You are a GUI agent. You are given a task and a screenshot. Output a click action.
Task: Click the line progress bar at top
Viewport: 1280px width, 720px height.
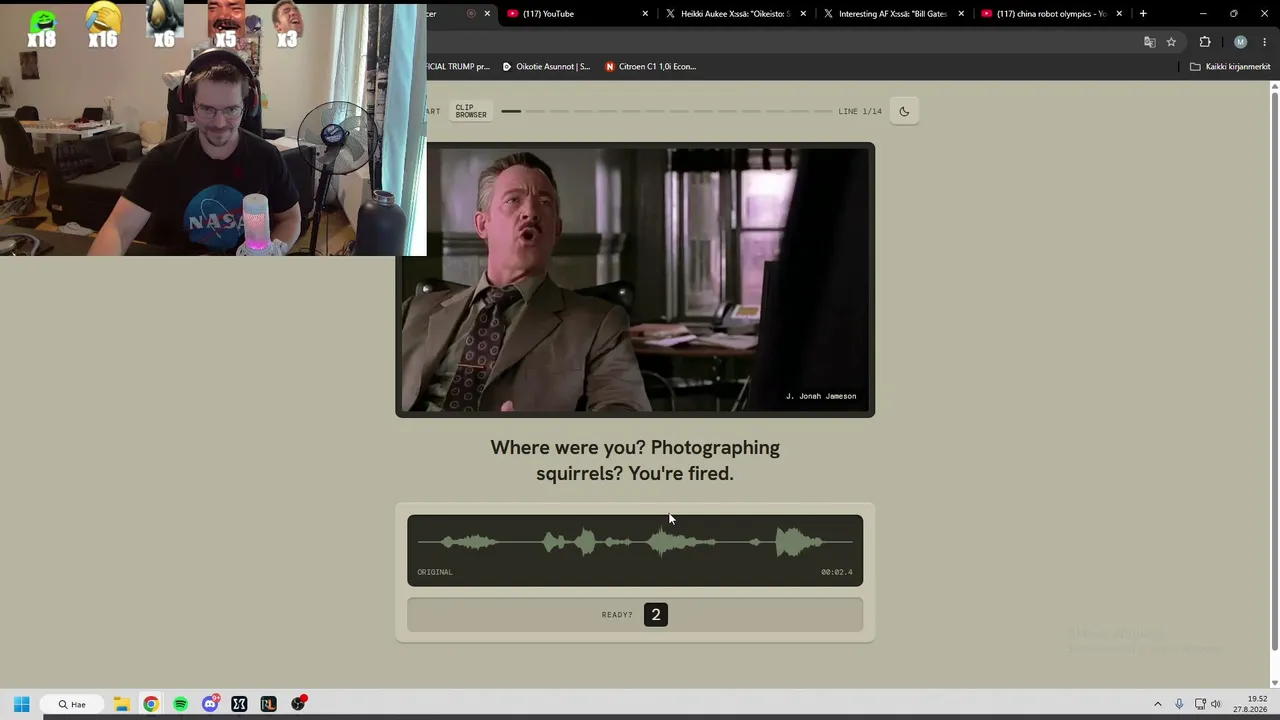tap(666, 111)
